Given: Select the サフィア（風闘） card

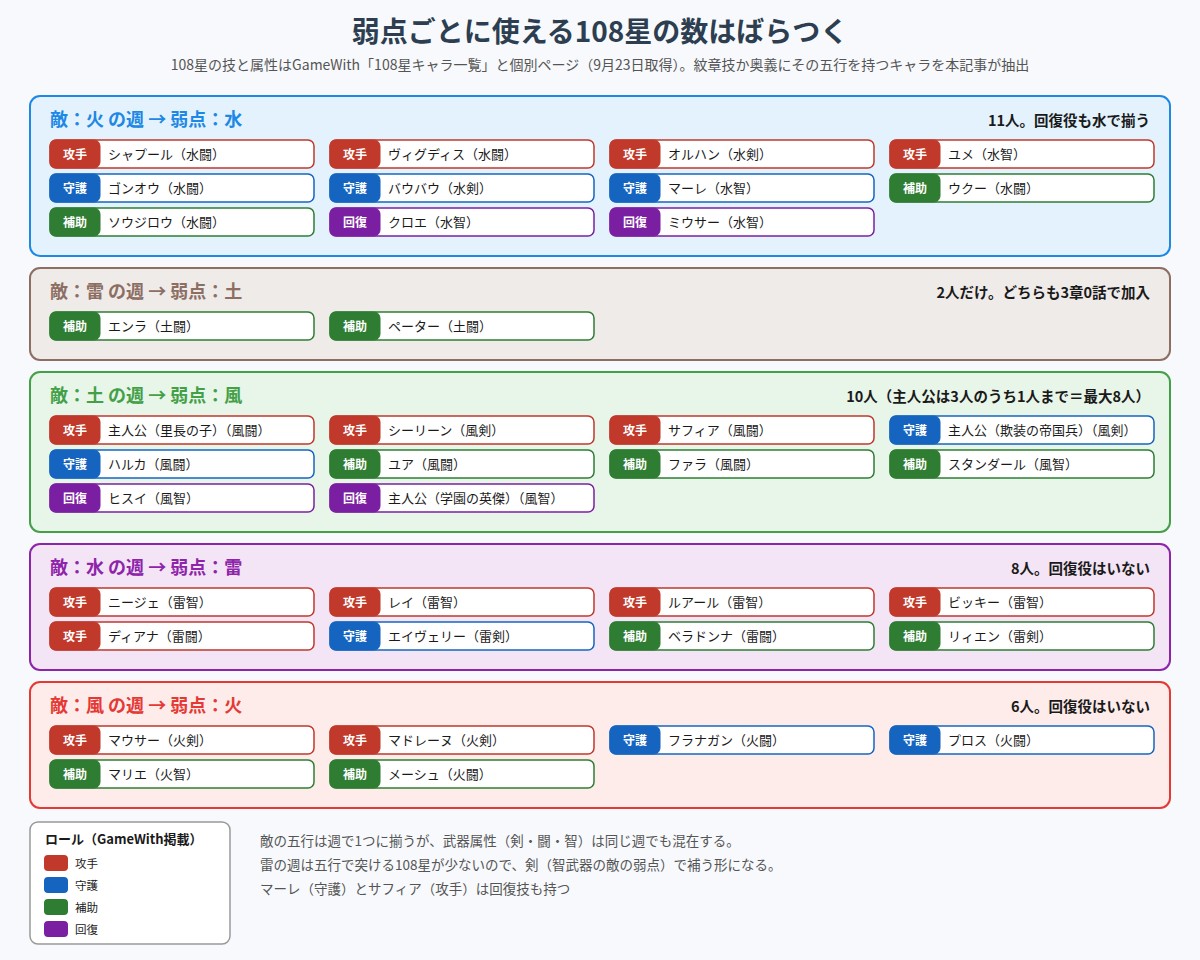Looking at the screenshot, I should (742, 430).
